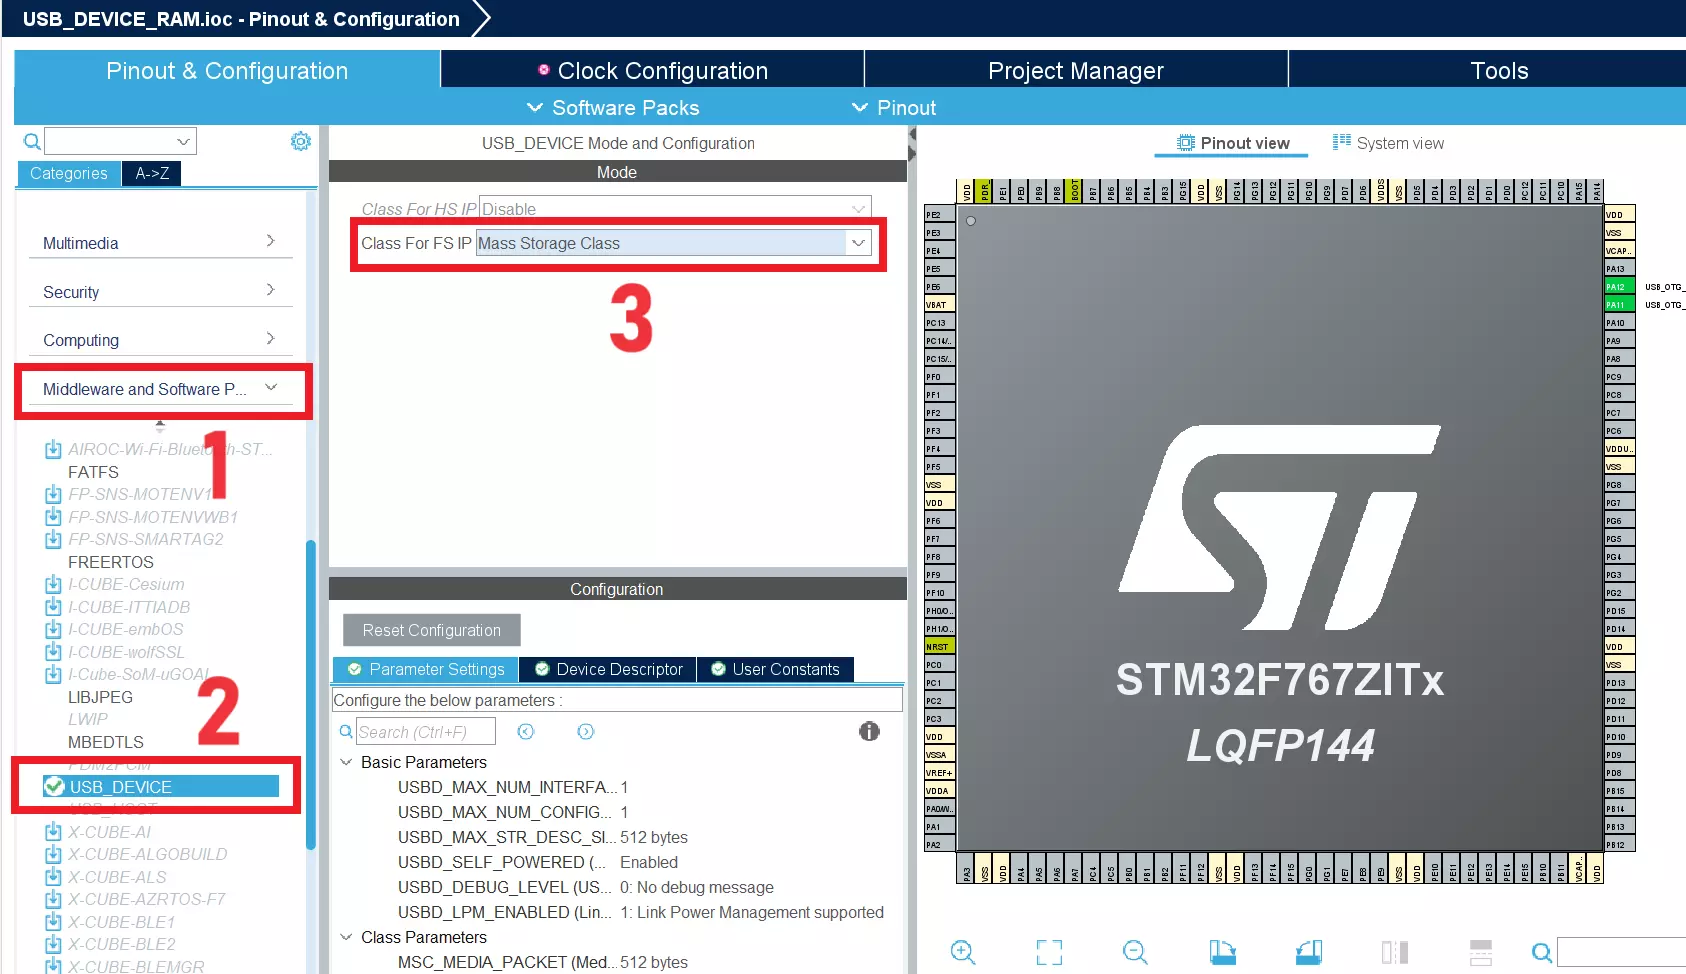Click download icon beside I-CUBE-wolfSSL
This screenshot has width=1686, height=974.
point(53,652)
